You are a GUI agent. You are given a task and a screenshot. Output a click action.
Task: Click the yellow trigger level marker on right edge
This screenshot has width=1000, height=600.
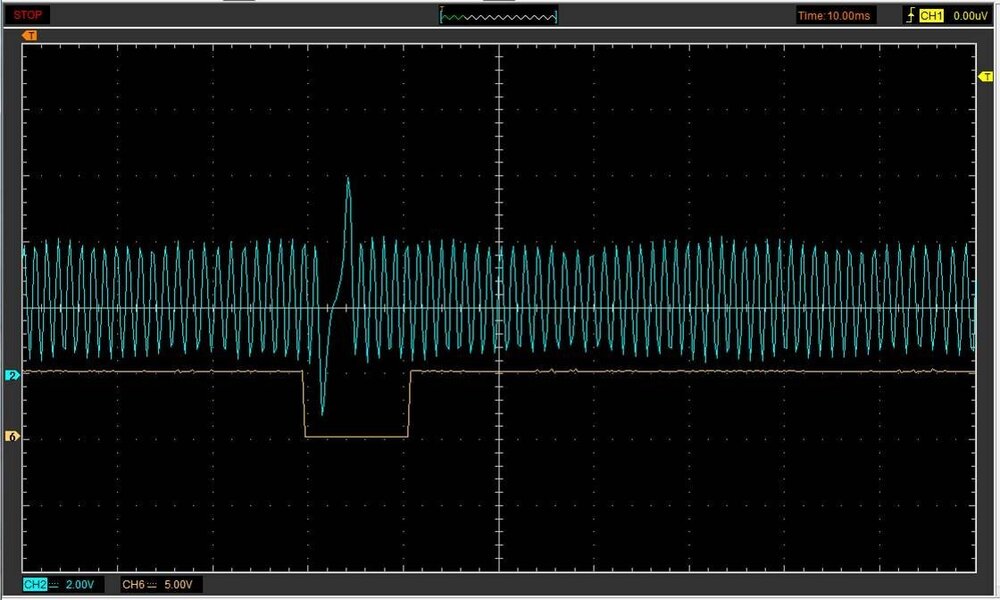[984, 77]
